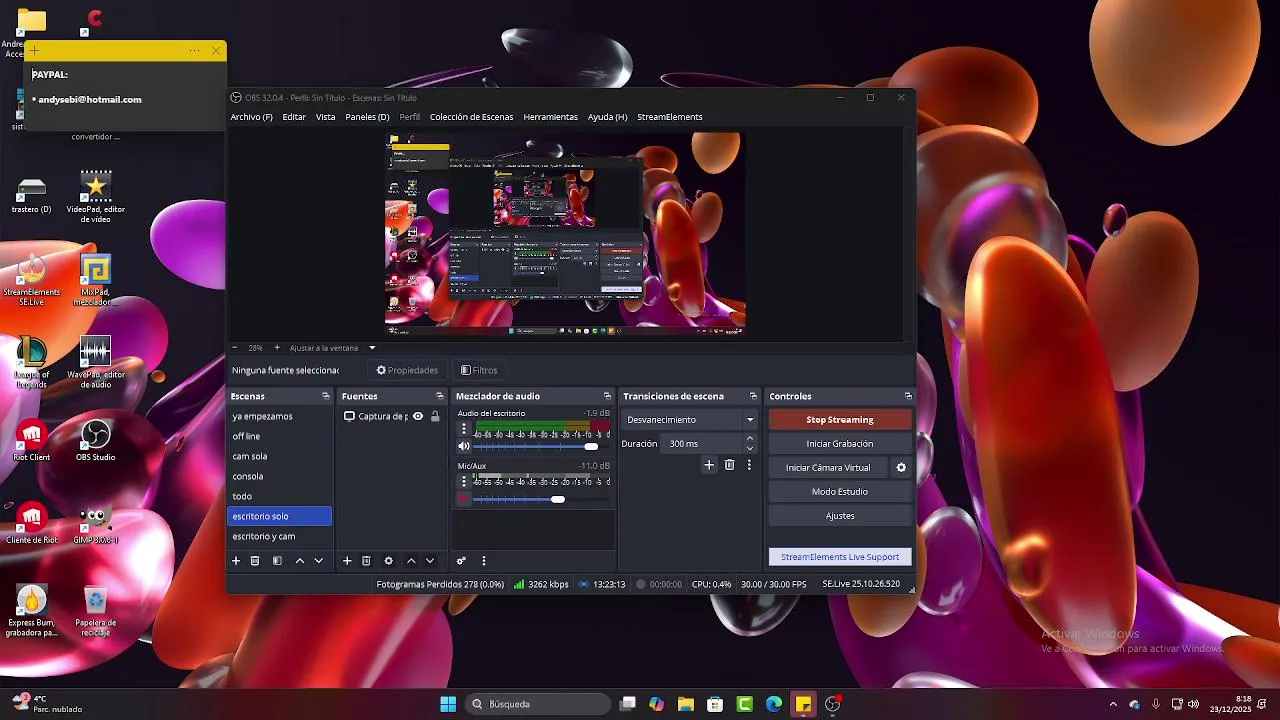The height and width of the screenshot is (720, 1280).
Task: Open StreamElements SE.Live desktop icon
Action: click(32, 280)
